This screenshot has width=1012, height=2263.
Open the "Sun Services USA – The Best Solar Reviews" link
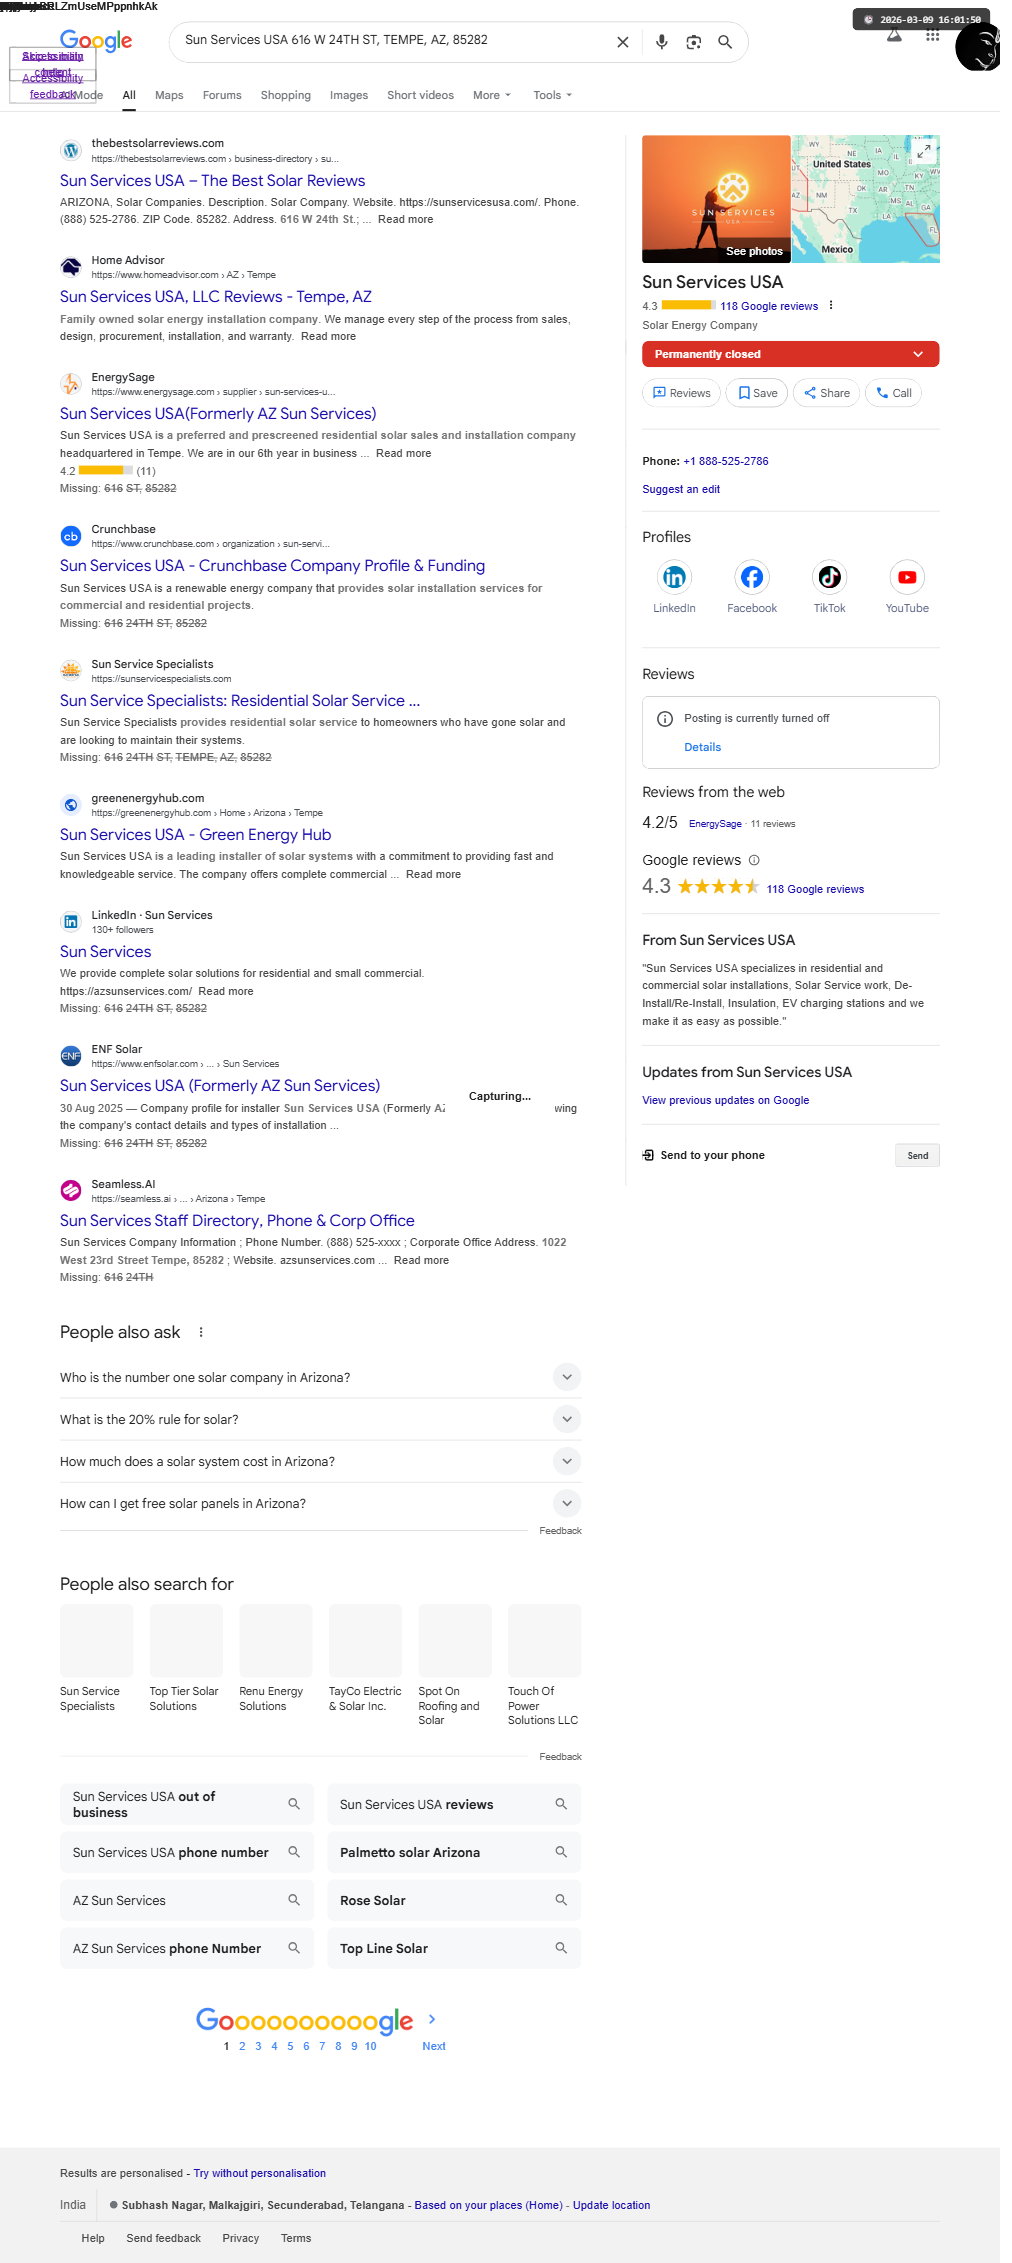pos(212,181)
